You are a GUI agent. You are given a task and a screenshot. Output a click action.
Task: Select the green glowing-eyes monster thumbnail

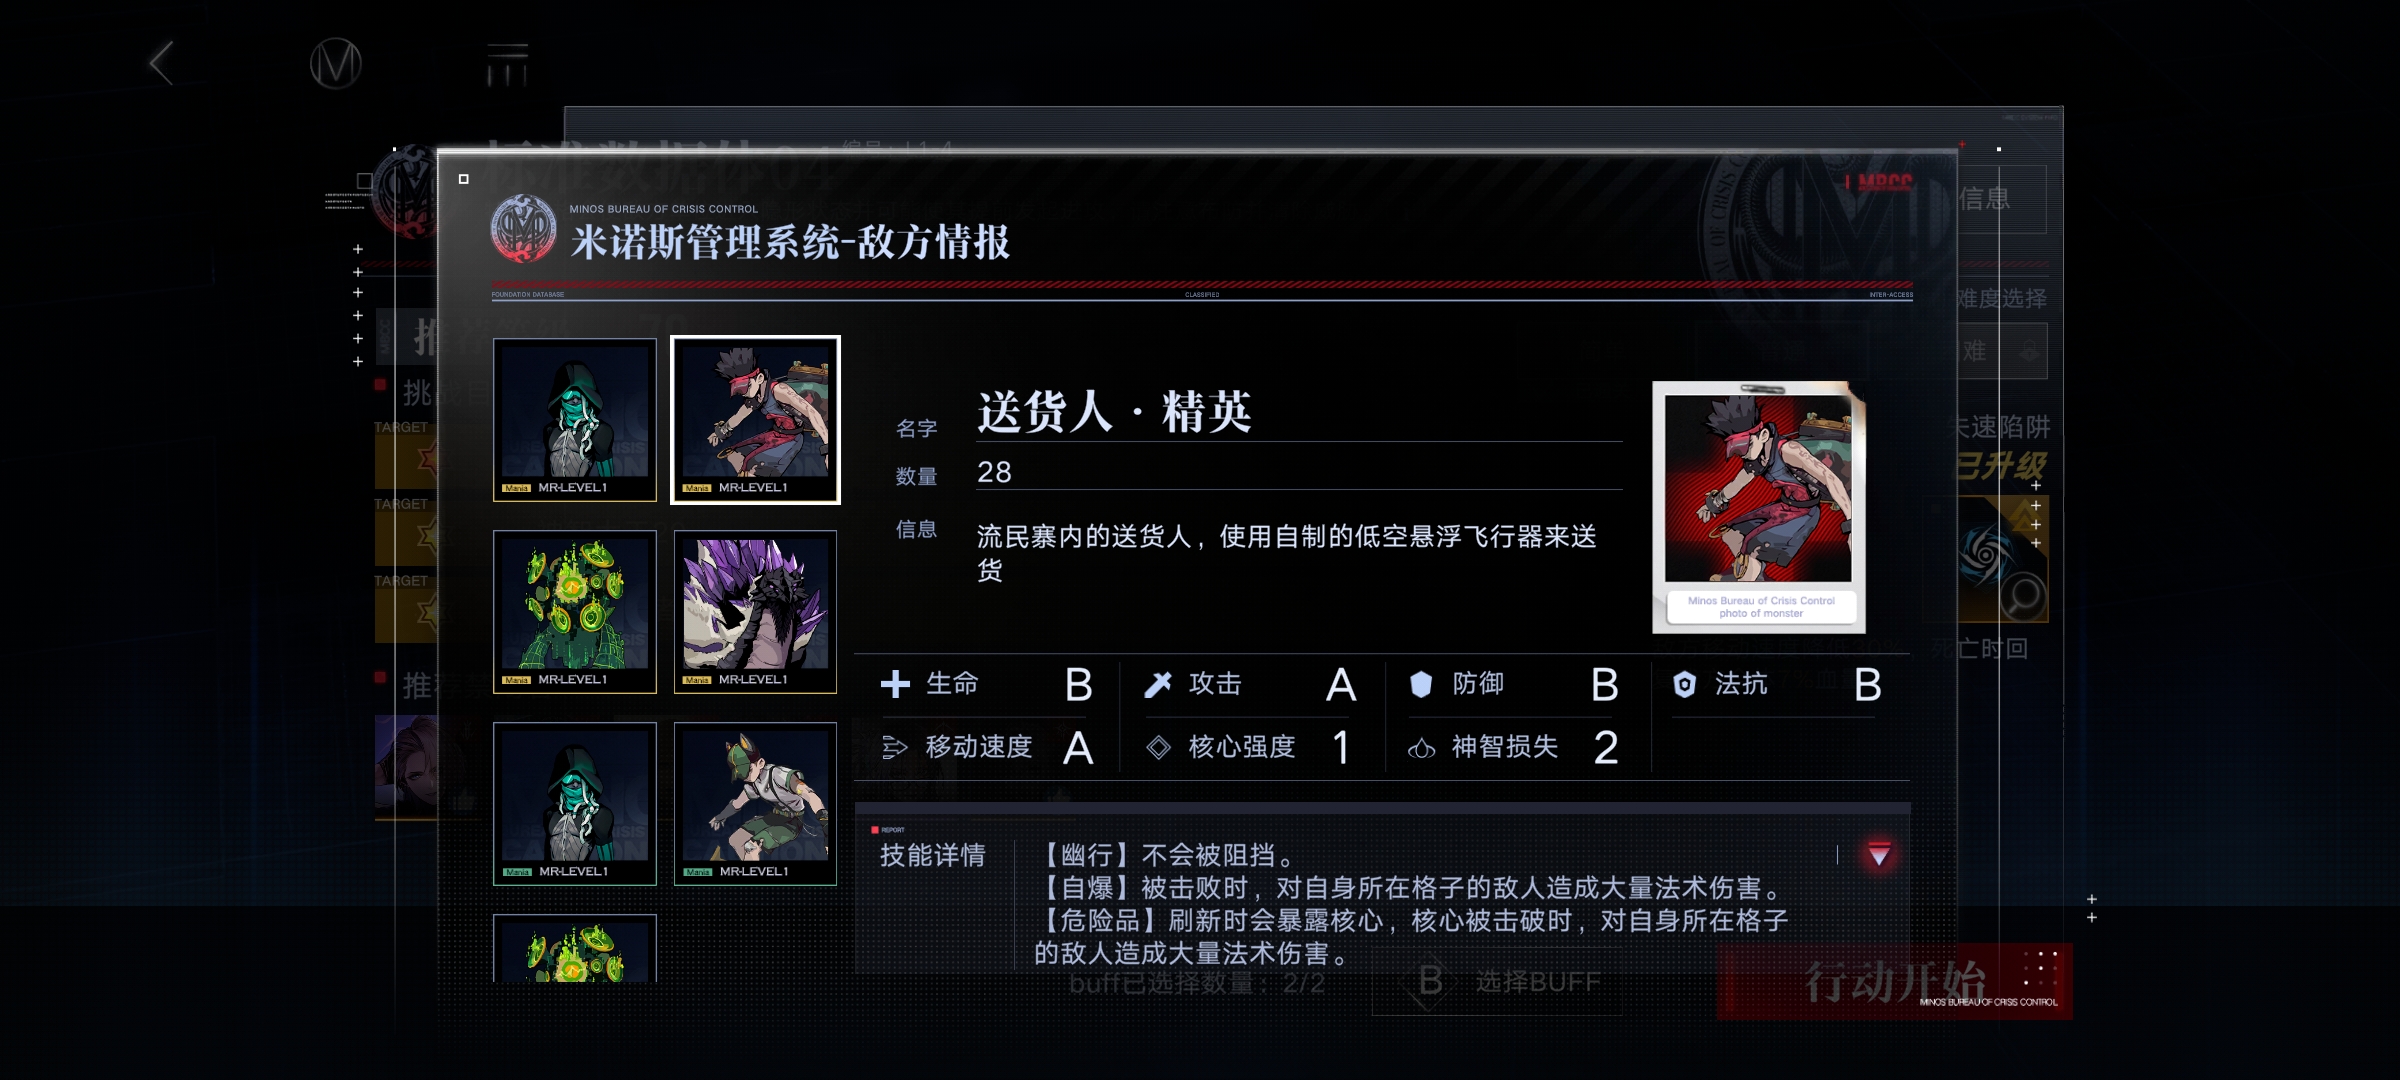(575, 611)
